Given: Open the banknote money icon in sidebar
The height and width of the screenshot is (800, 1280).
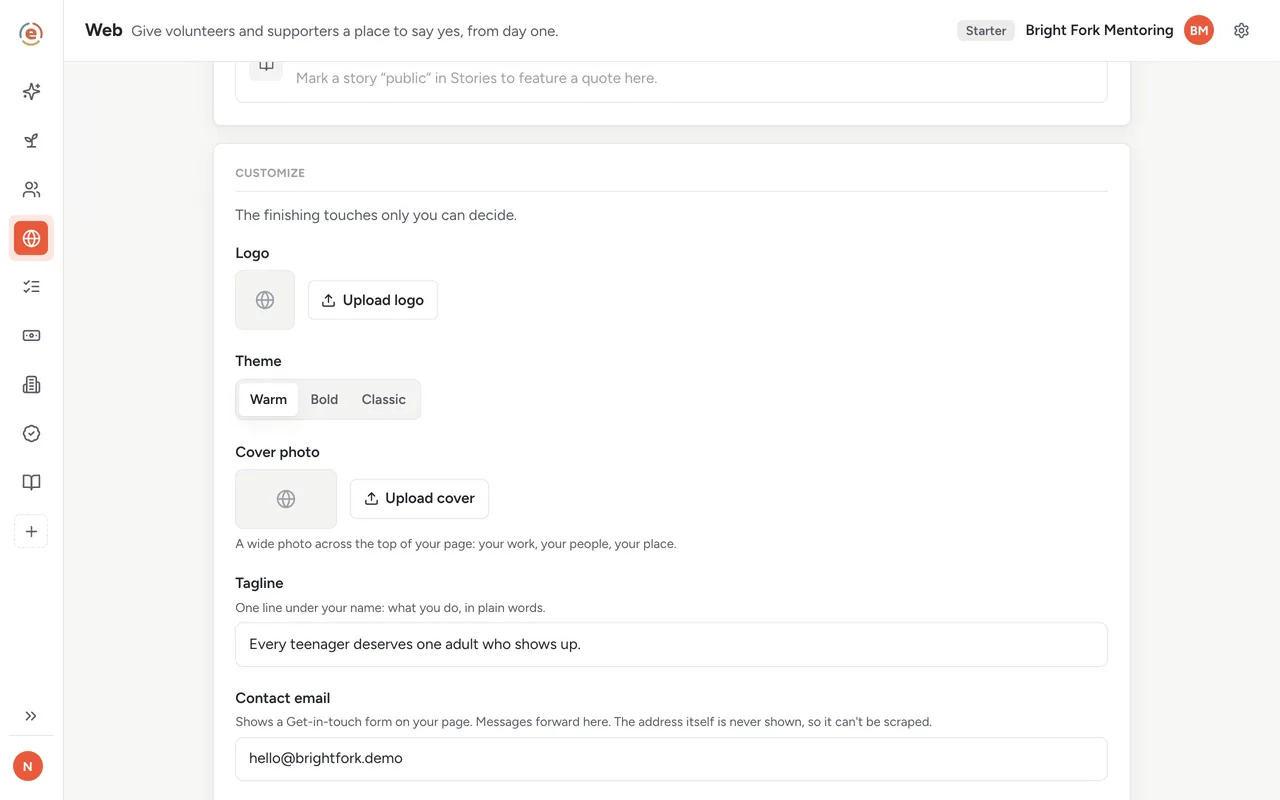Looking at the screenshot, I should pos(31,336).
